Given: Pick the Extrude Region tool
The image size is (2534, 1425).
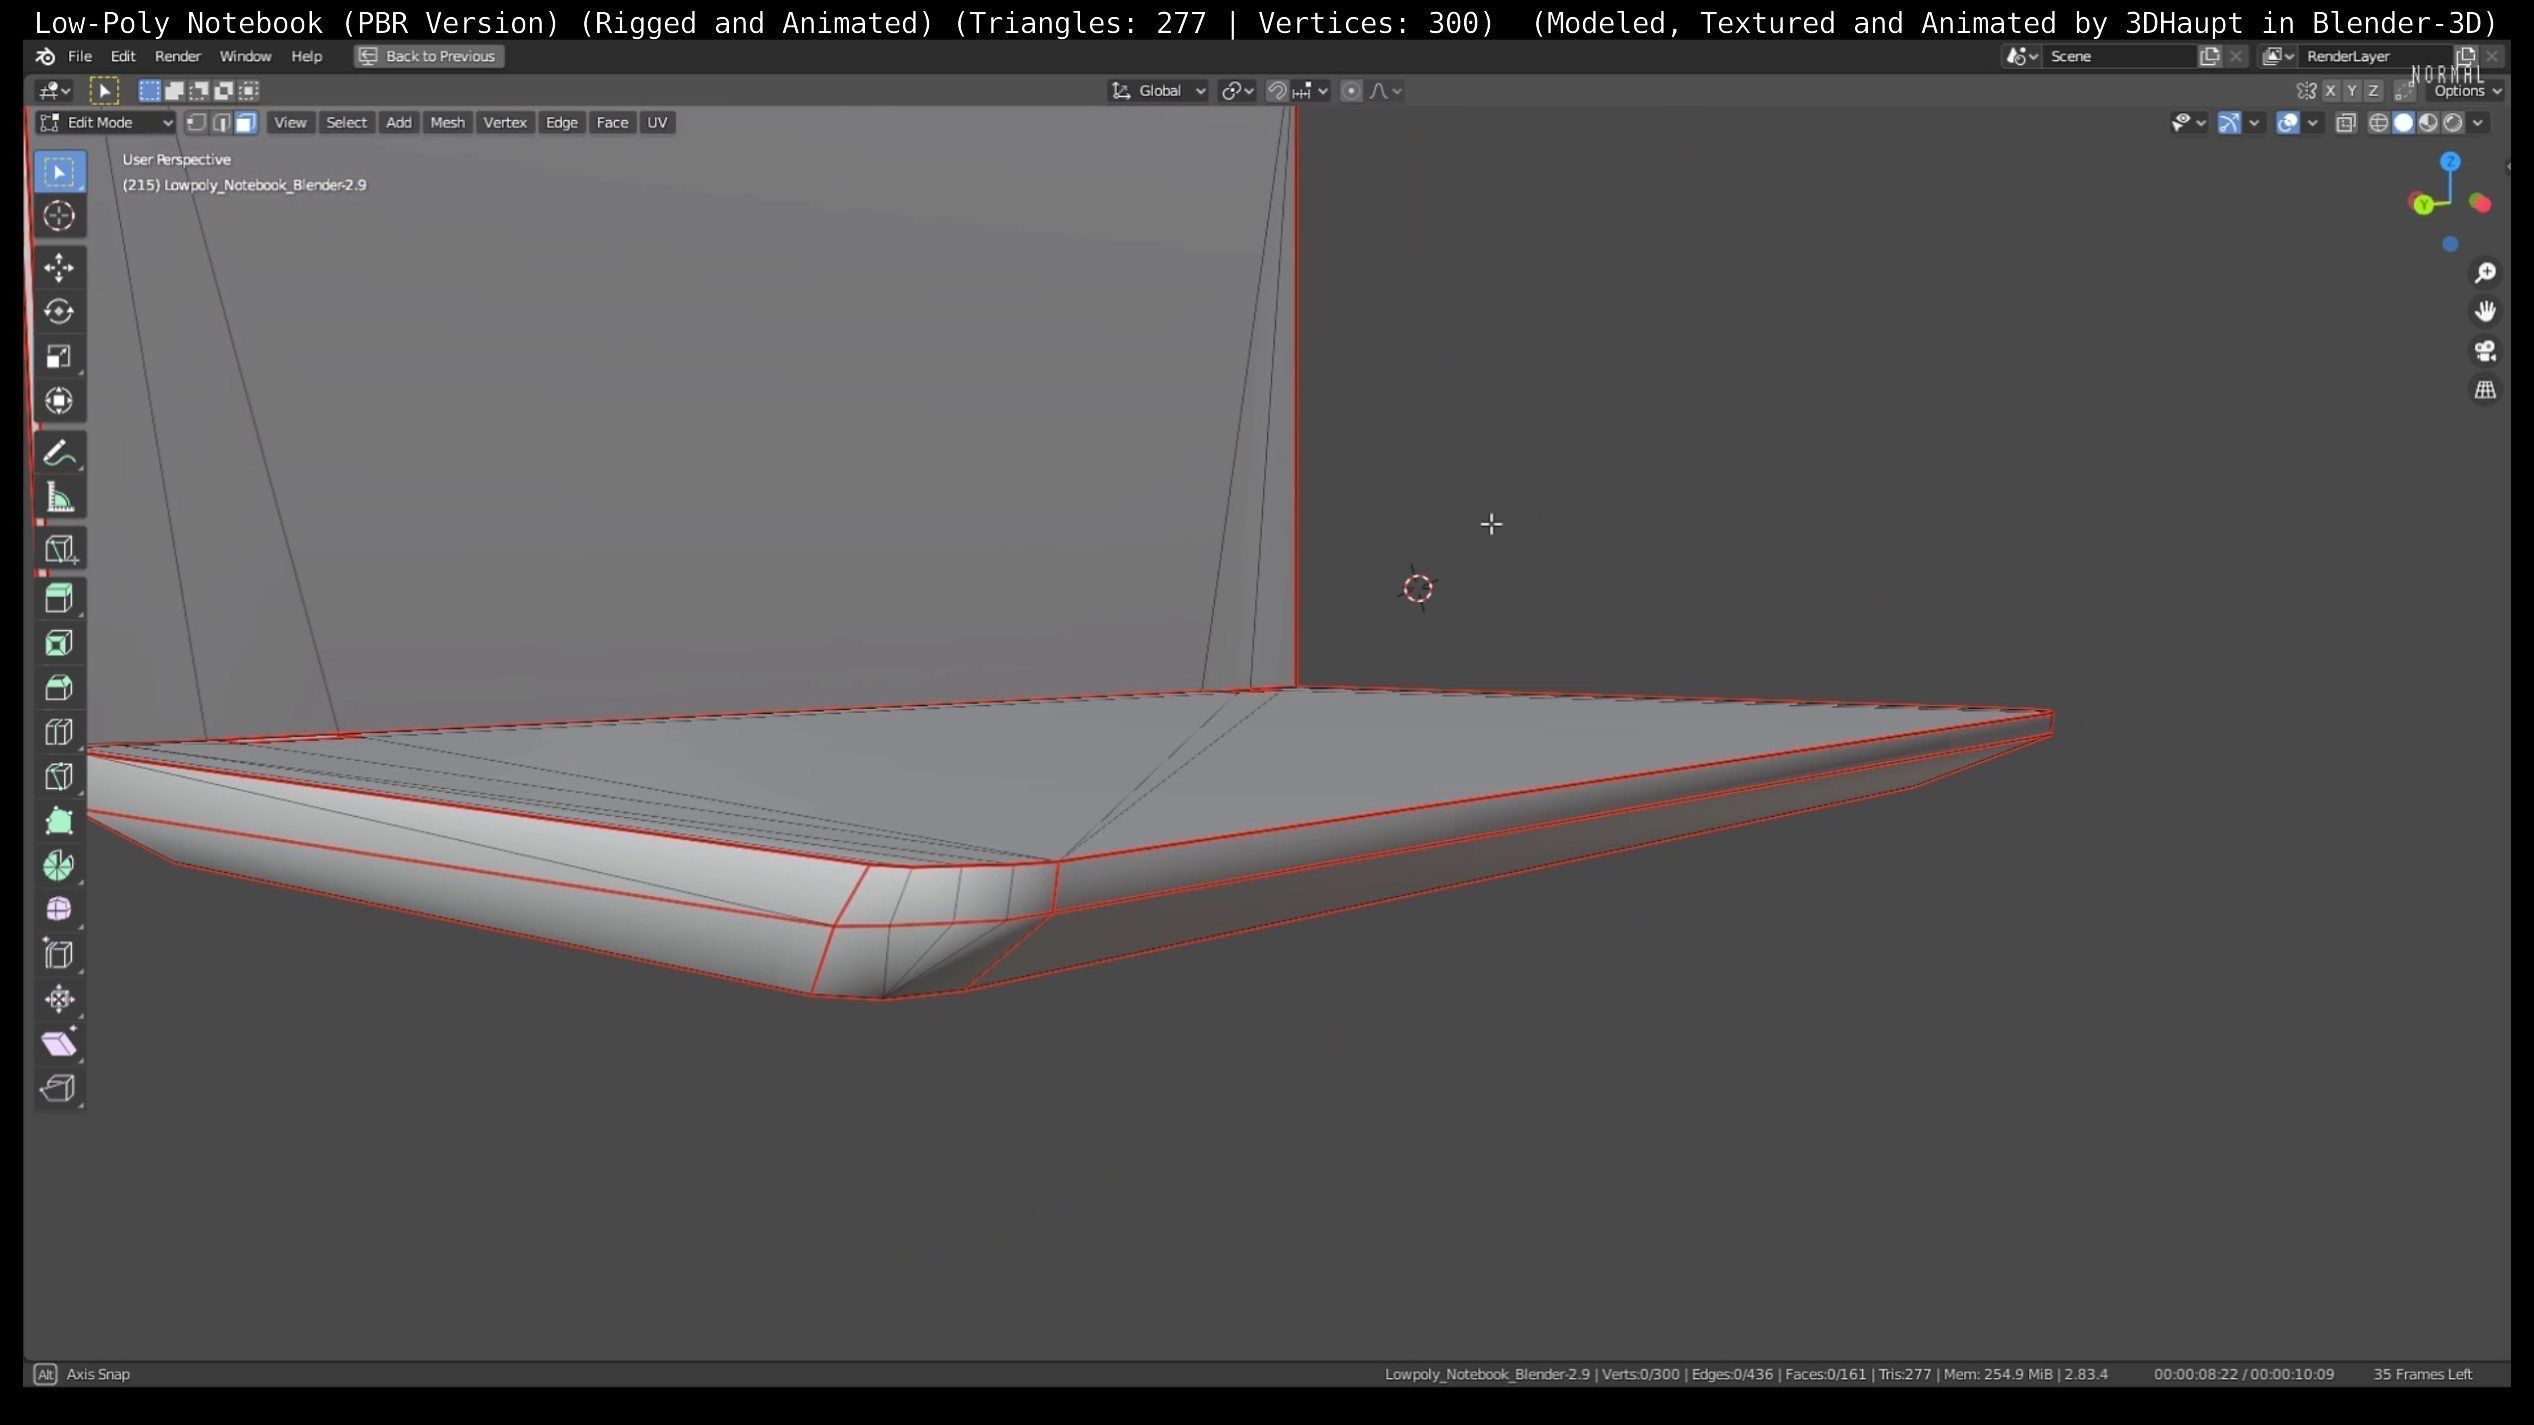Looking at the screenshot, I should (59, 599).
